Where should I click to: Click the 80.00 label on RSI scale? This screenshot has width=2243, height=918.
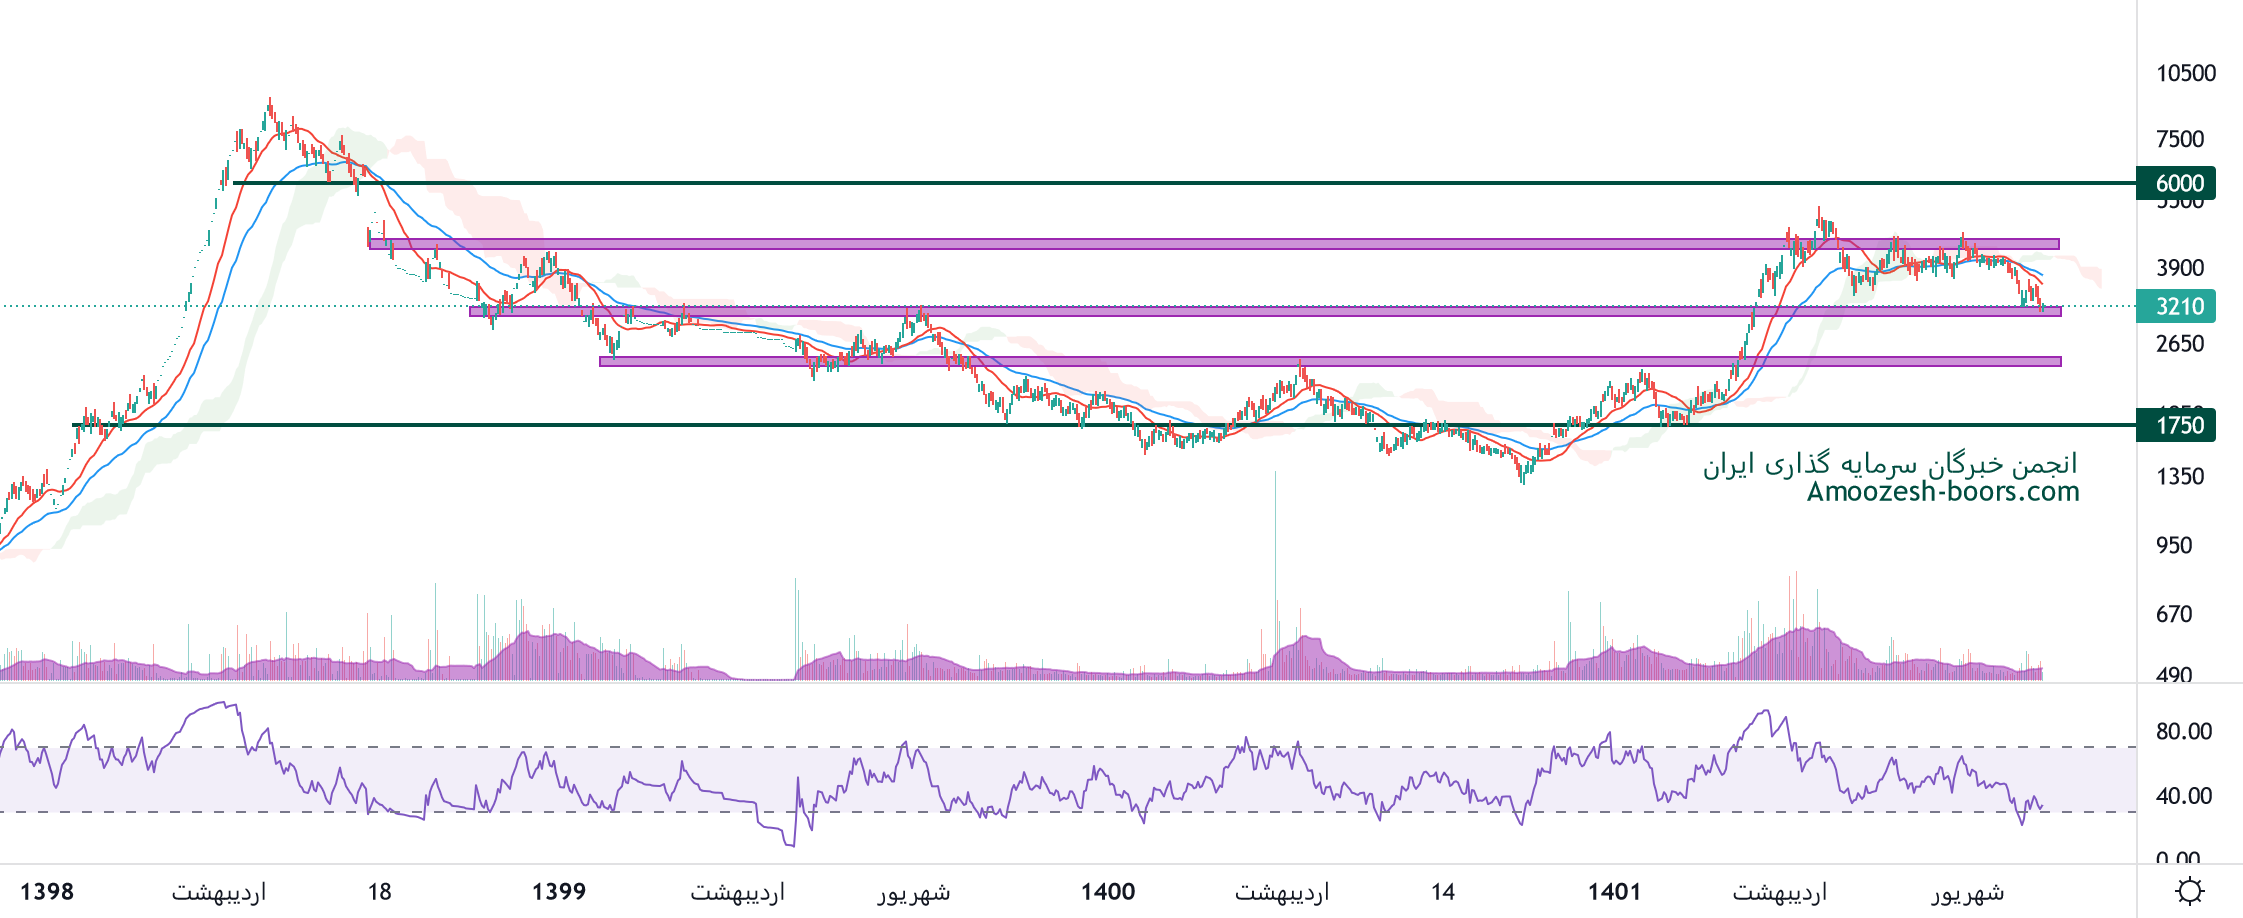2184,731
